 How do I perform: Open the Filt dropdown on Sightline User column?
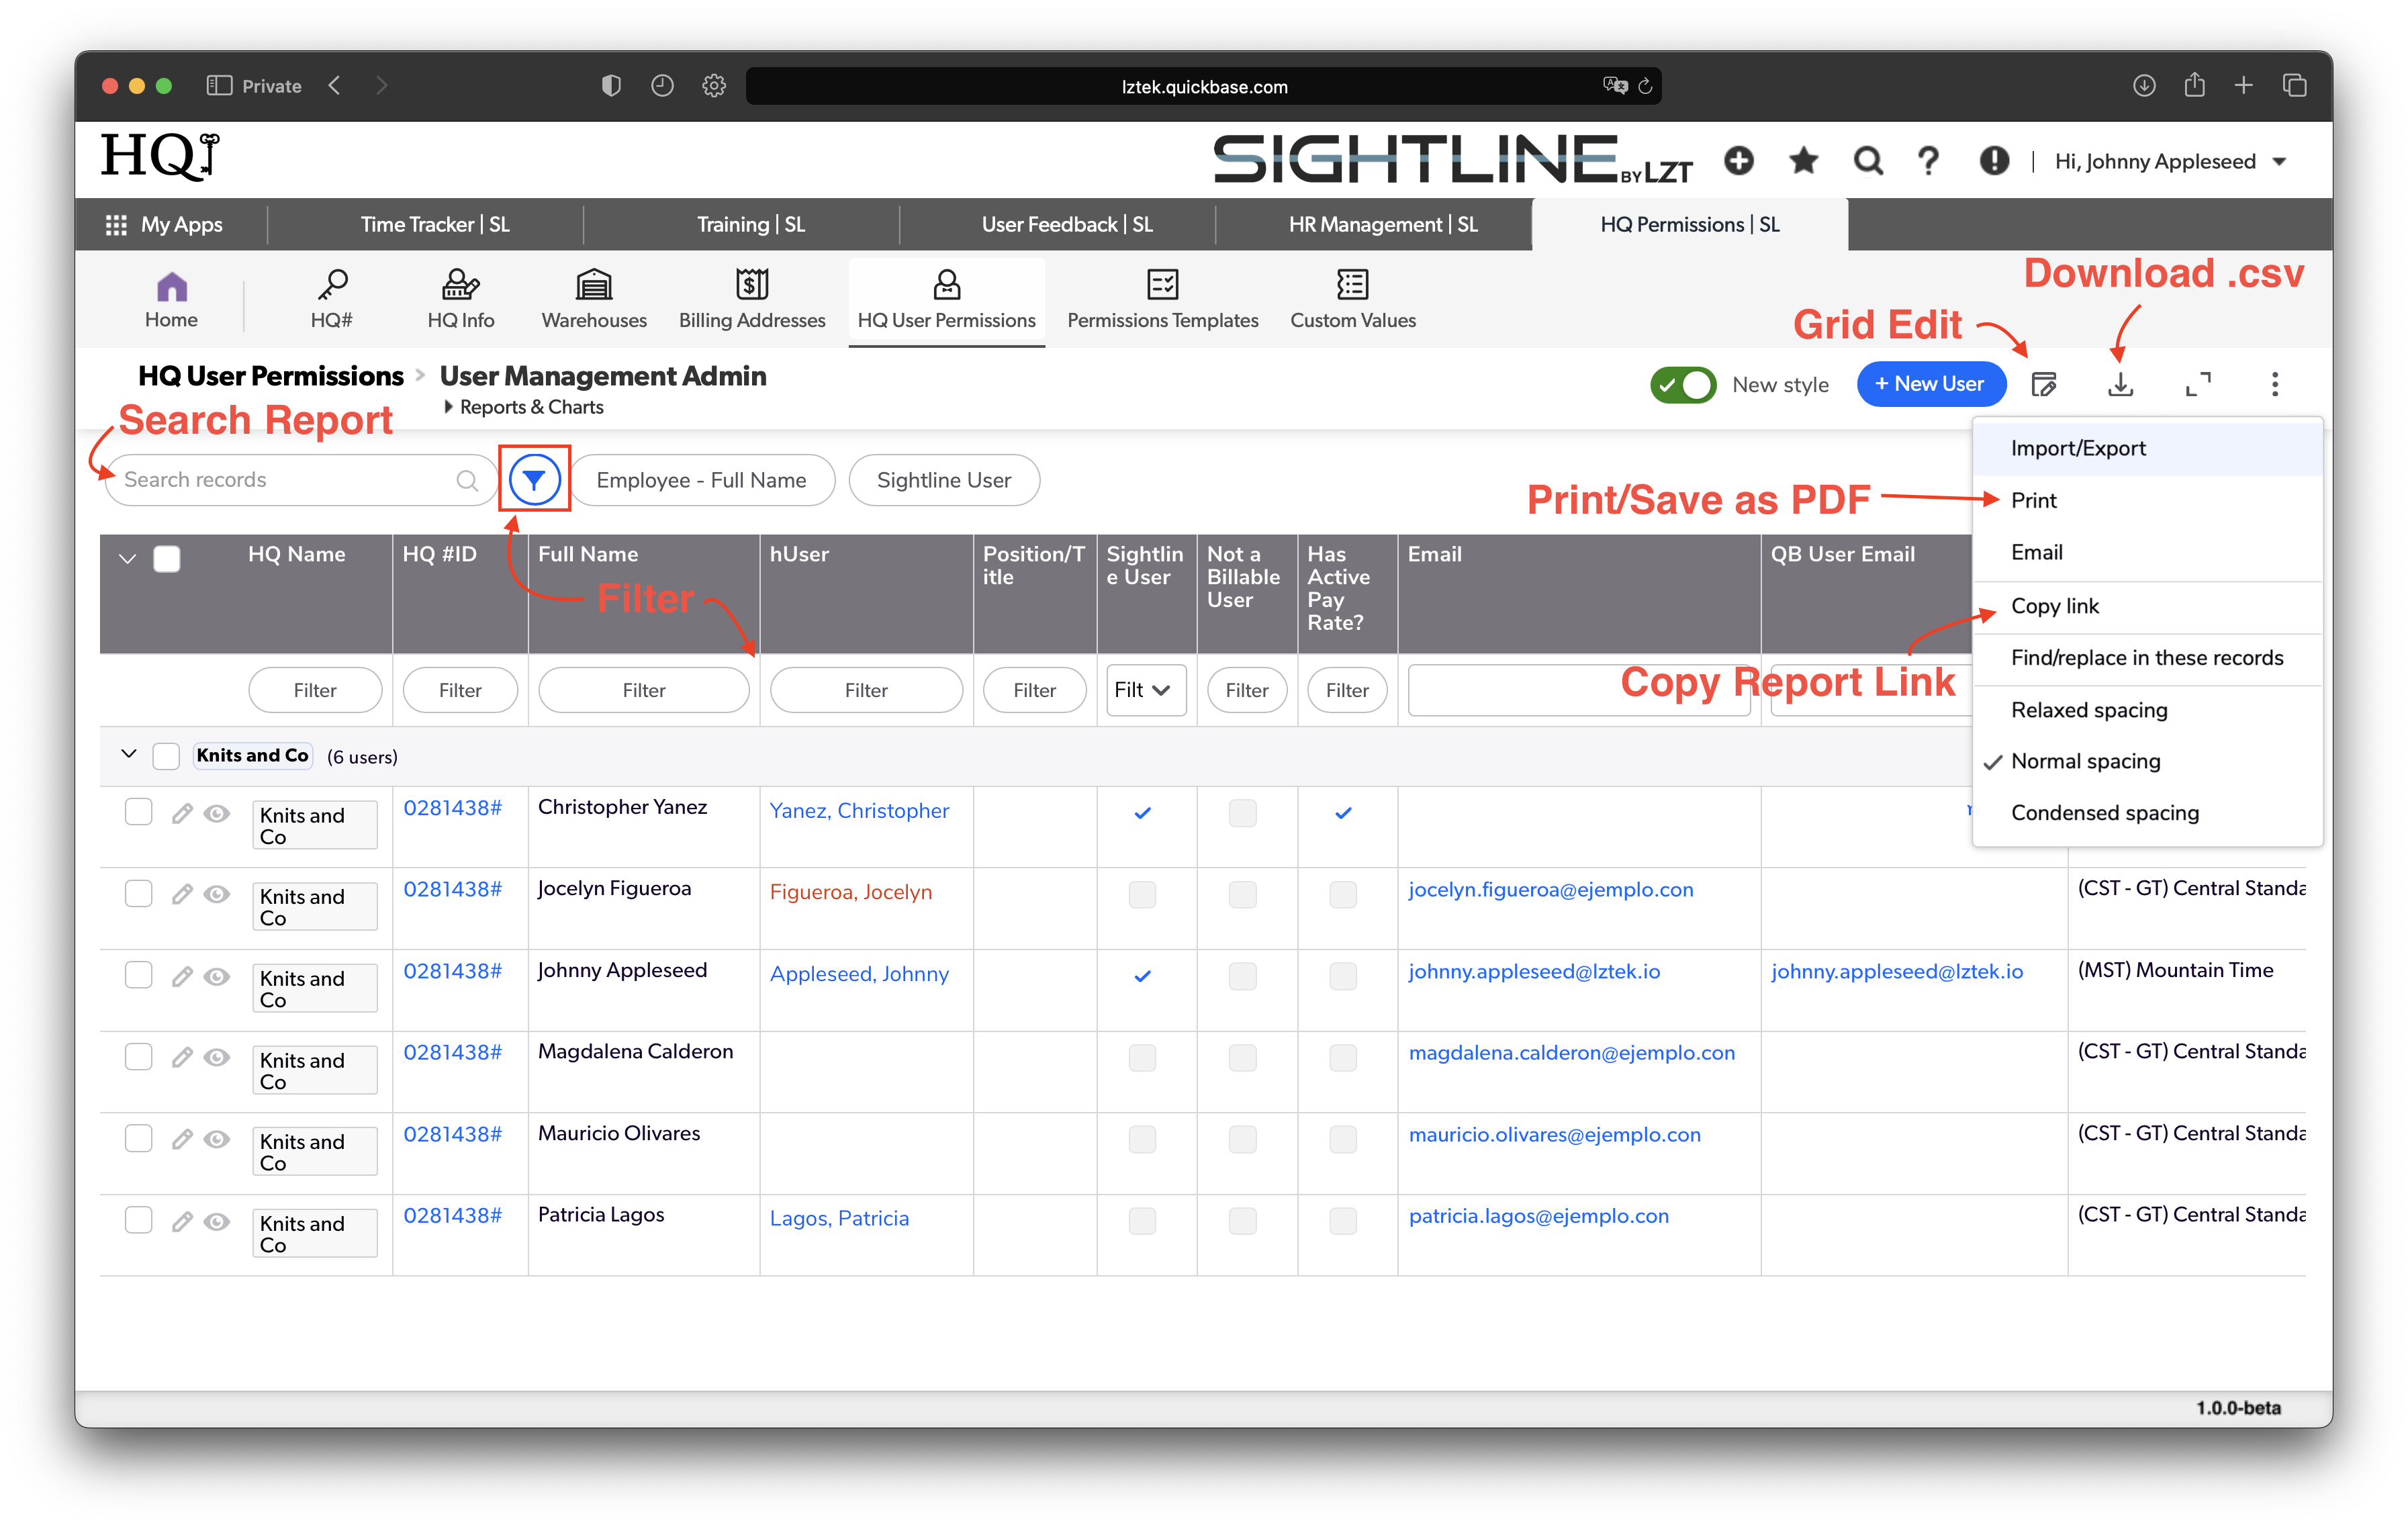pyautogui.click(x=1144, y=690)
